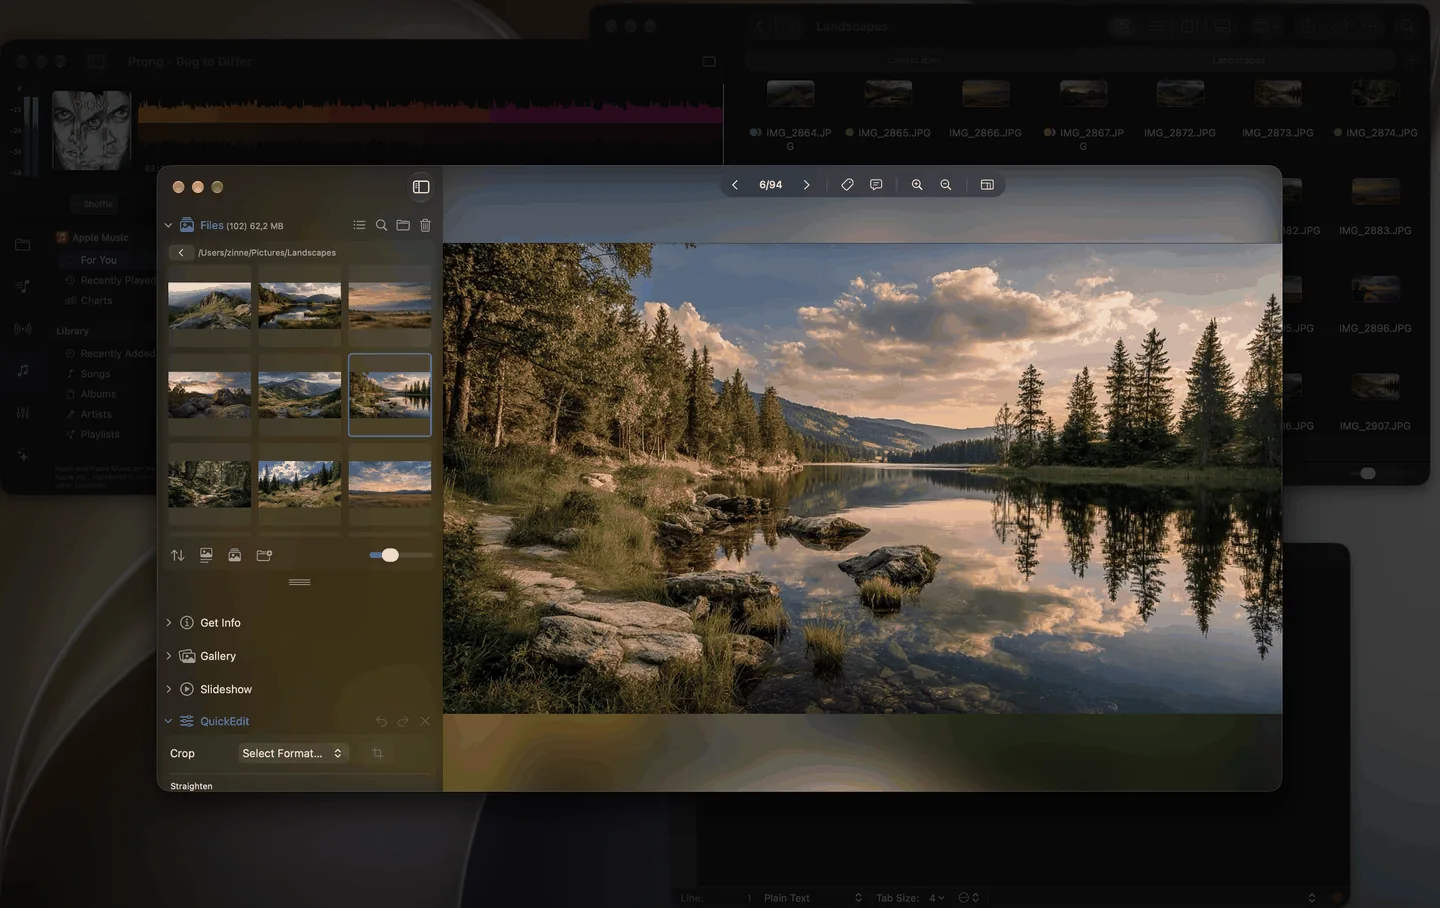1440x908 pixels.
Task: Redo the QuickEdit change
Action: (403, 721)
